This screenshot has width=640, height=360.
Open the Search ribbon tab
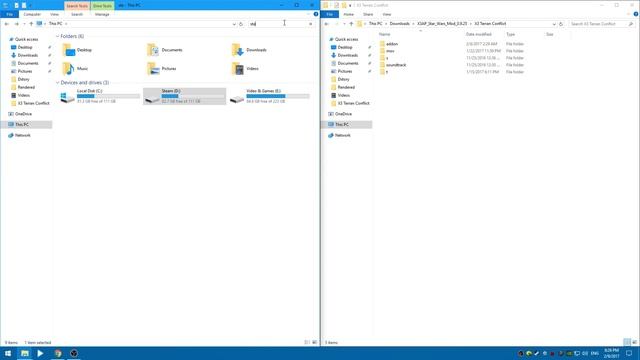77,14
